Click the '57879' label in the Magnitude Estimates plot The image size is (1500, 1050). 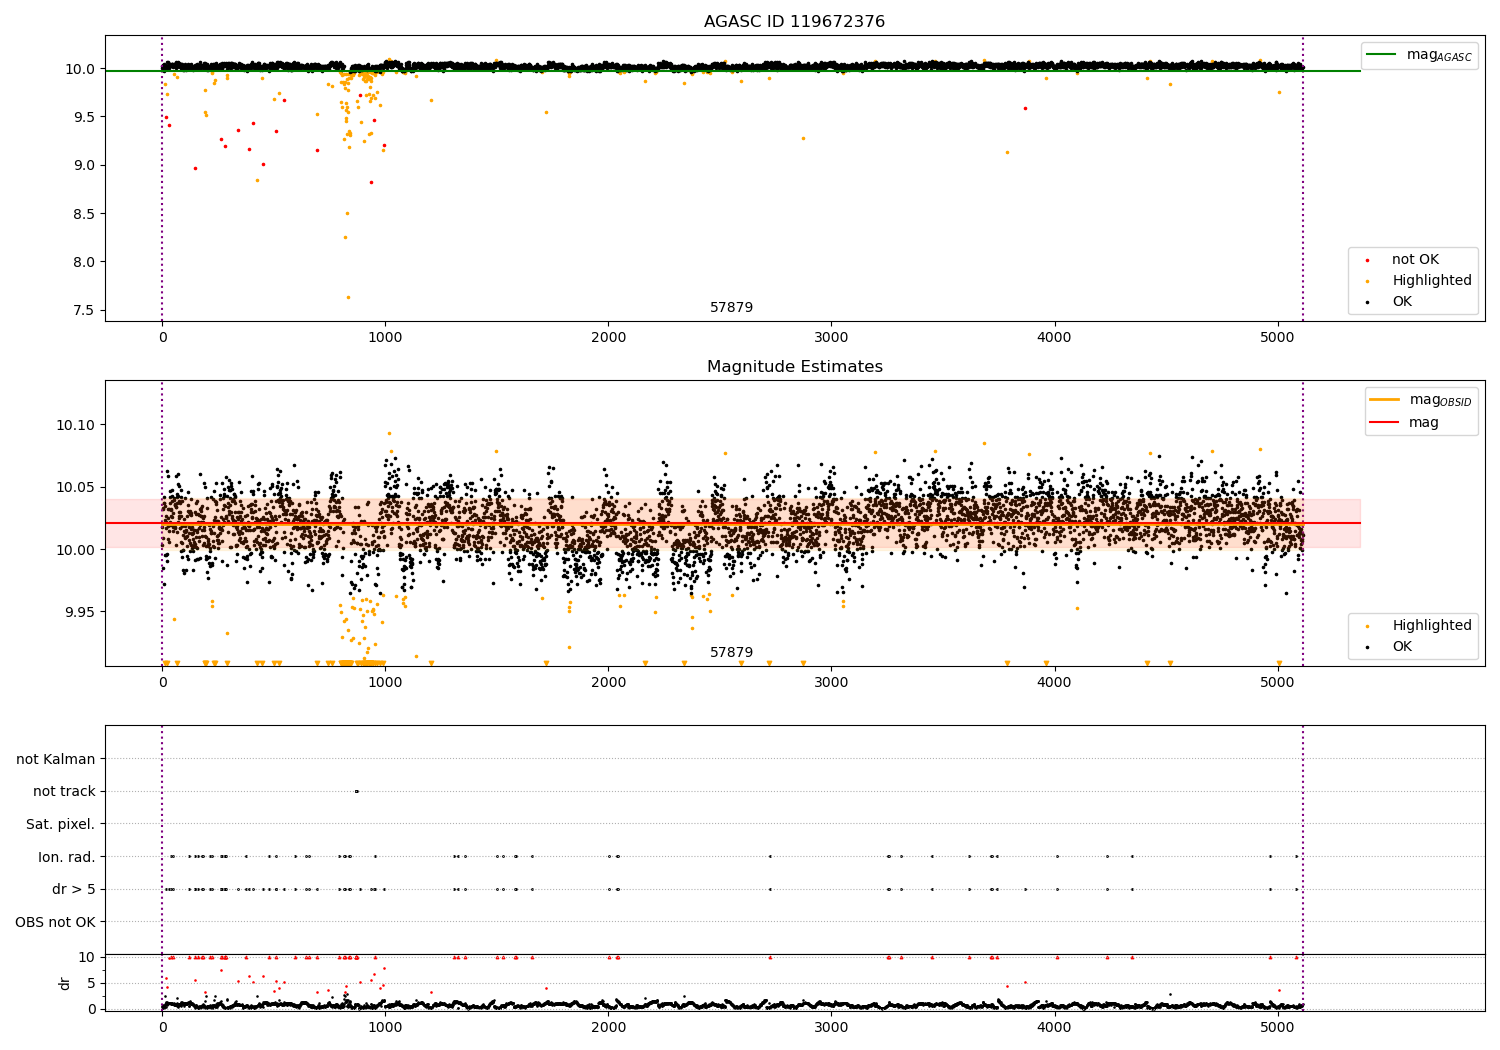pyautogui.click(x=731, y=653)
